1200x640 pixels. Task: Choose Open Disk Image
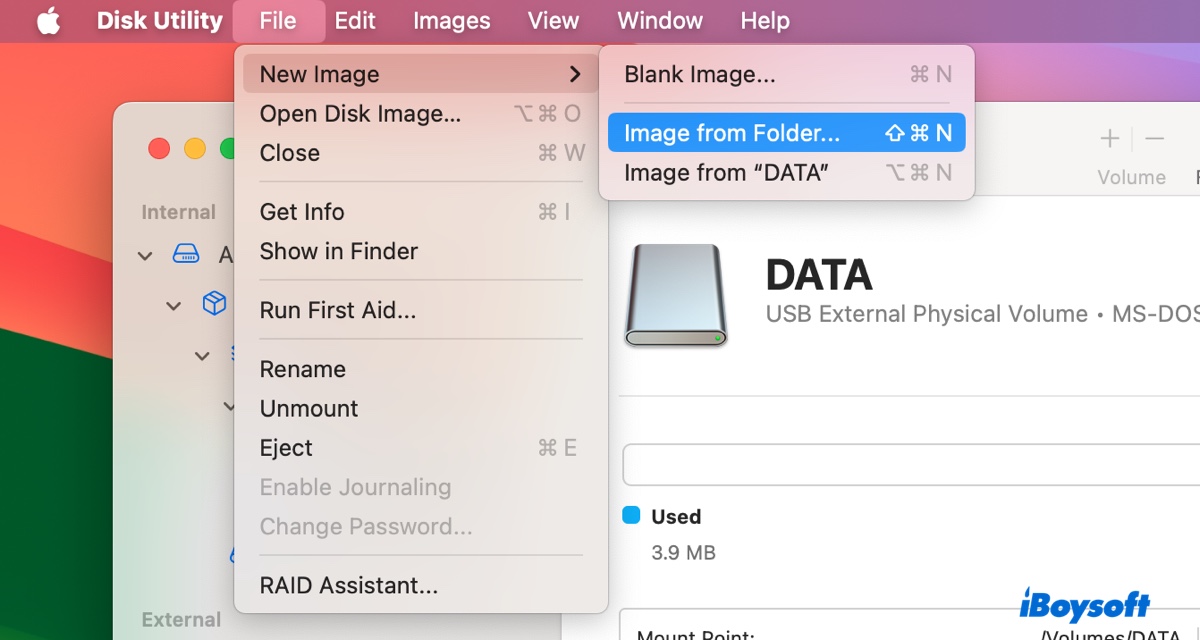click(361, 113)
